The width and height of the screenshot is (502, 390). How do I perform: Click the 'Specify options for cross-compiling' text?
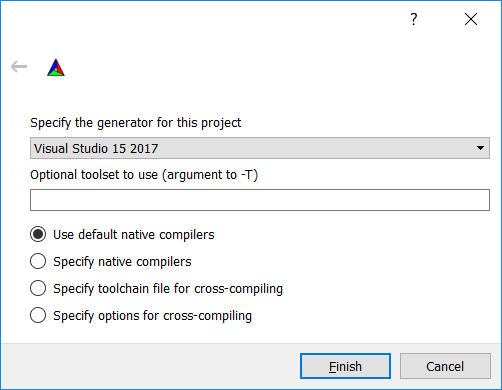pyautogui.click(x=152, y=316)
